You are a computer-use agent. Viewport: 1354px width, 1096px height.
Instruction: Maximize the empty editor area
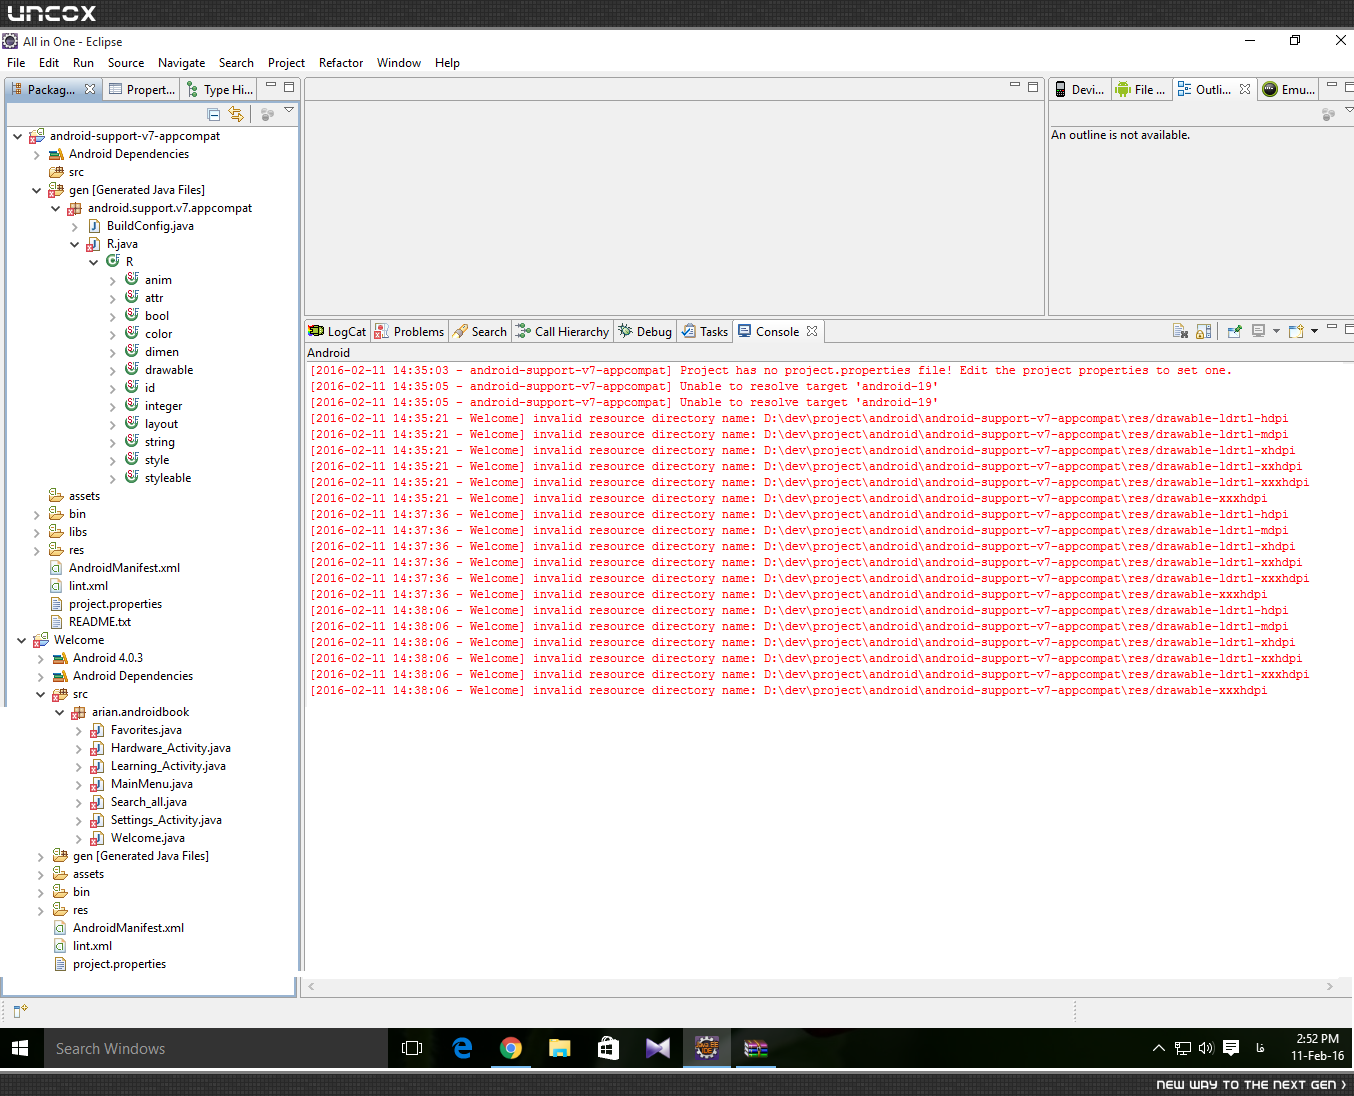click(x=1033, y=87)
